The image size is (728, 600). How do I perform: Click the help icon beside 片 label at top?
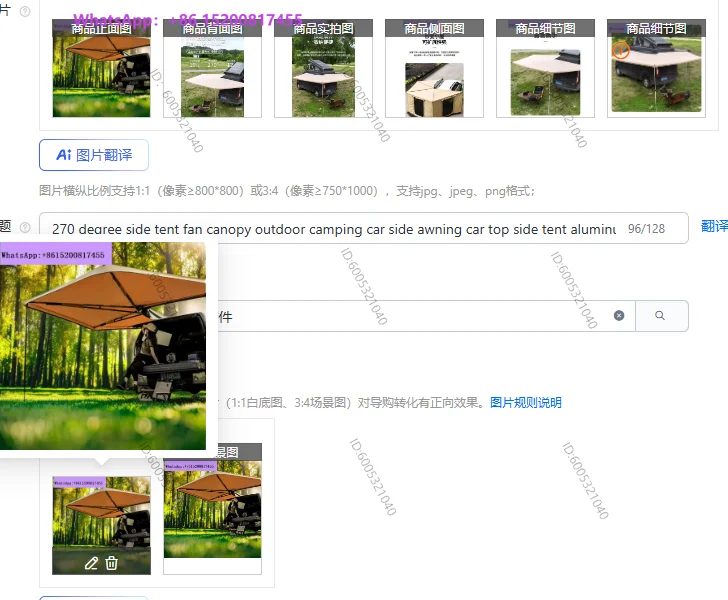pyautogui.click(x=25, y=12)
